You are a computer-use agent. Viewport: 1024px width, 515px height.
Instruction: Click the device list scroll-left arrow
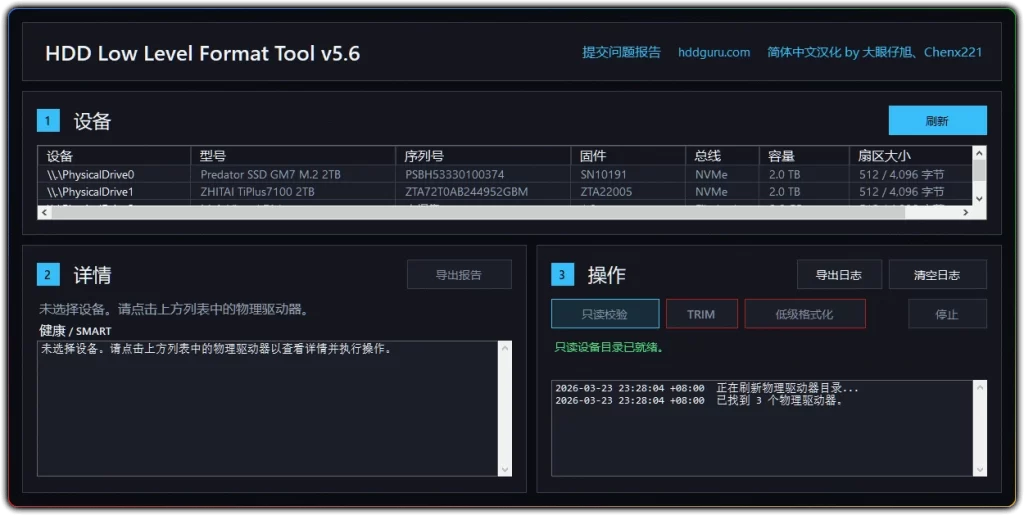[x=44, y=212]
